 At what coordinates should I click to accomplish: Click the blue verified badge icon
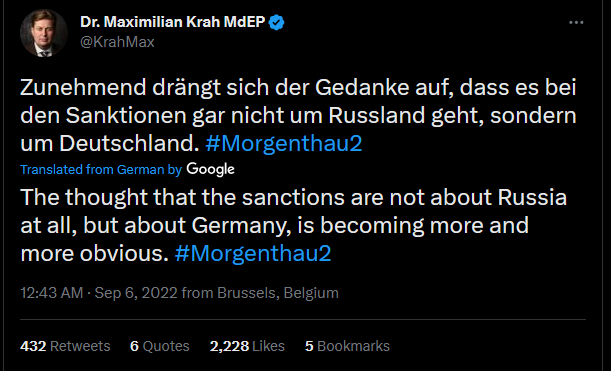[277, 22]
